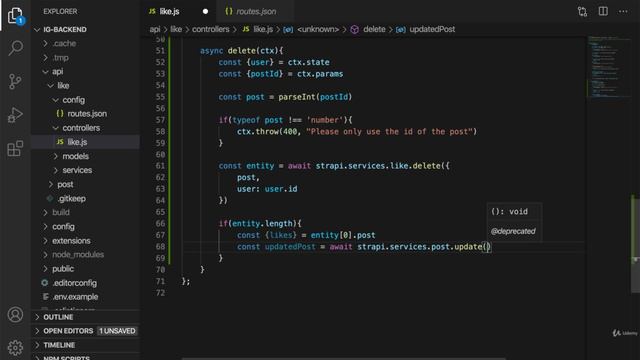Viewport: 640px width, 360px height.
Task: Open the More Actions ellipsis menu
Action: tap(623, 11)
